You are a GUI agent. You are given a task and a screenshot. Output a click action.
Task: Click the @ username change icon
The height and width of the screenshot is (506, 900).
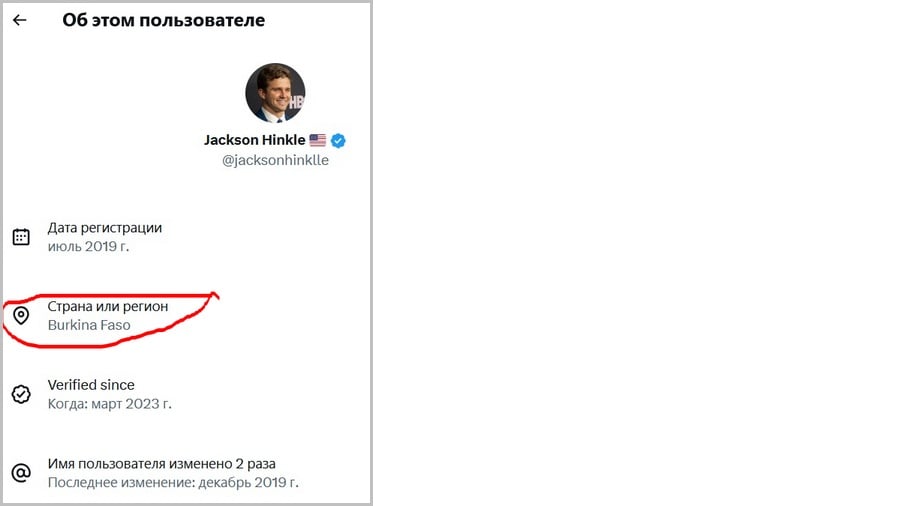pyautogui.click(x=21, y=473)
